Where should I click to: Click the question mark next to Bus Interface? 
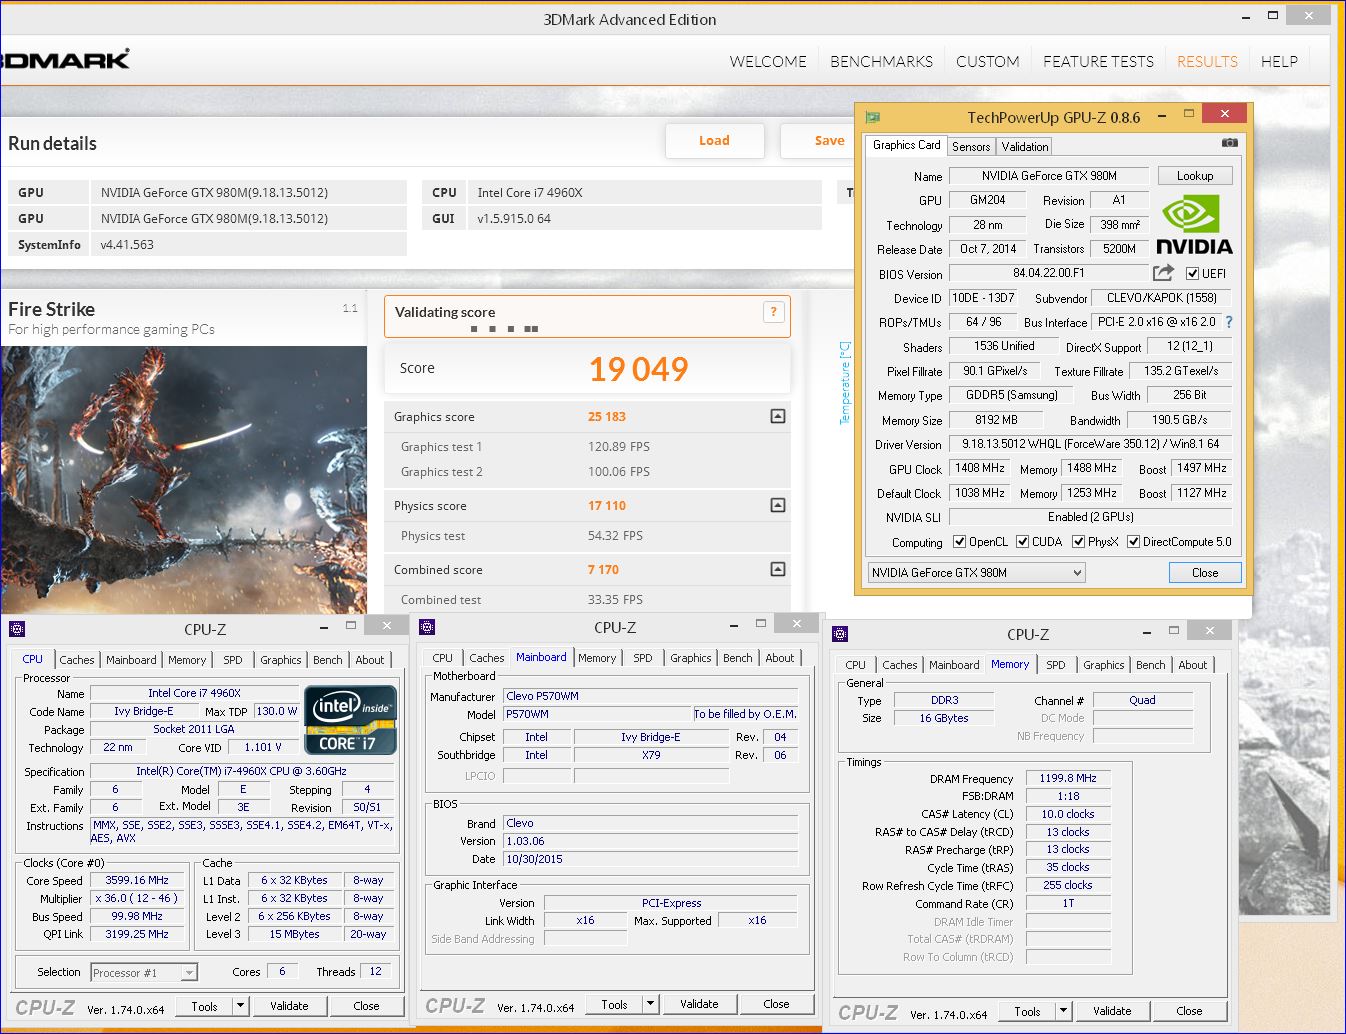(1229, 322)
